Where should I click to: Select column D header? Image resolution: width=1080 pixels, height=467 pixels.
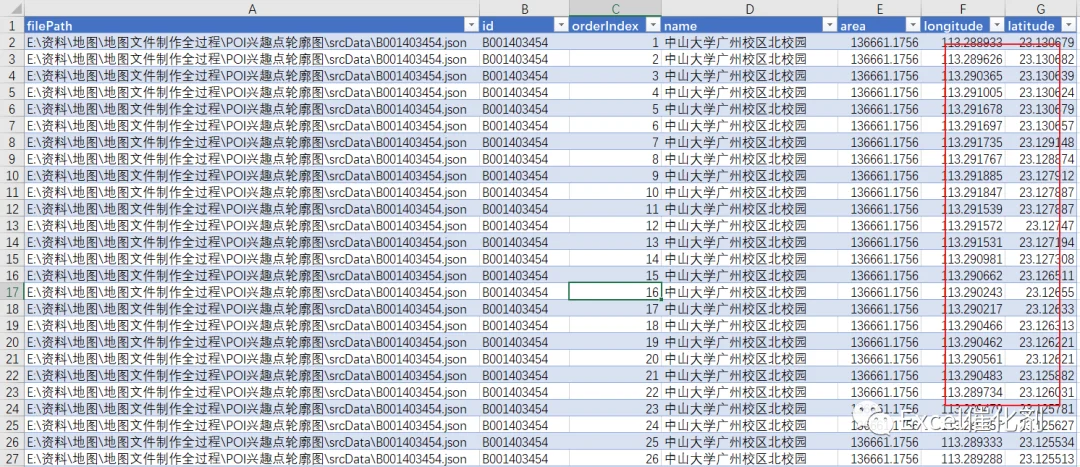(749, 8)
